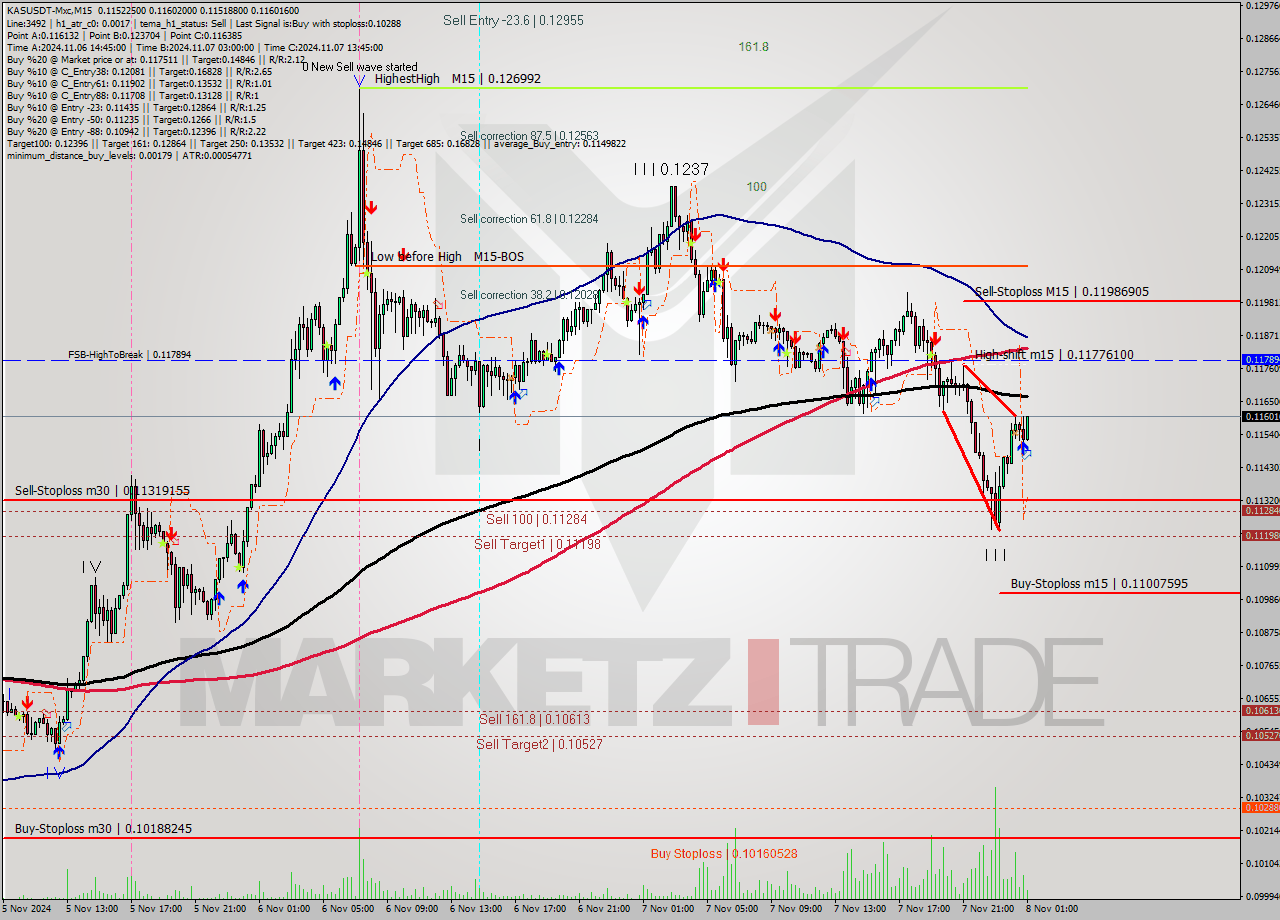Click the 'Sell 161.8 | 0.10613' label
The width and height of the screenshot is (1280, 920).
[534, 719]
